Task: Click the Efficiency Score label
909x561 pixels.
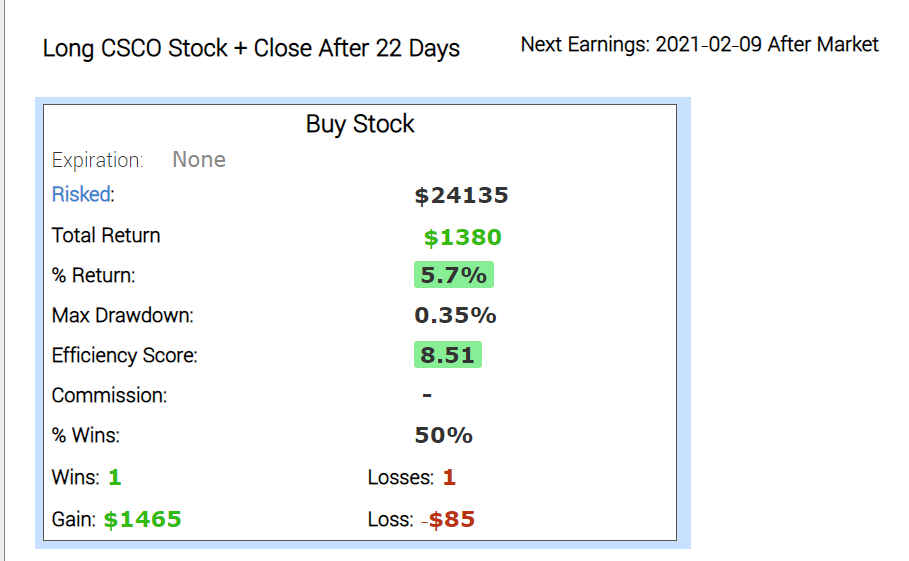Action: point(124,356)
